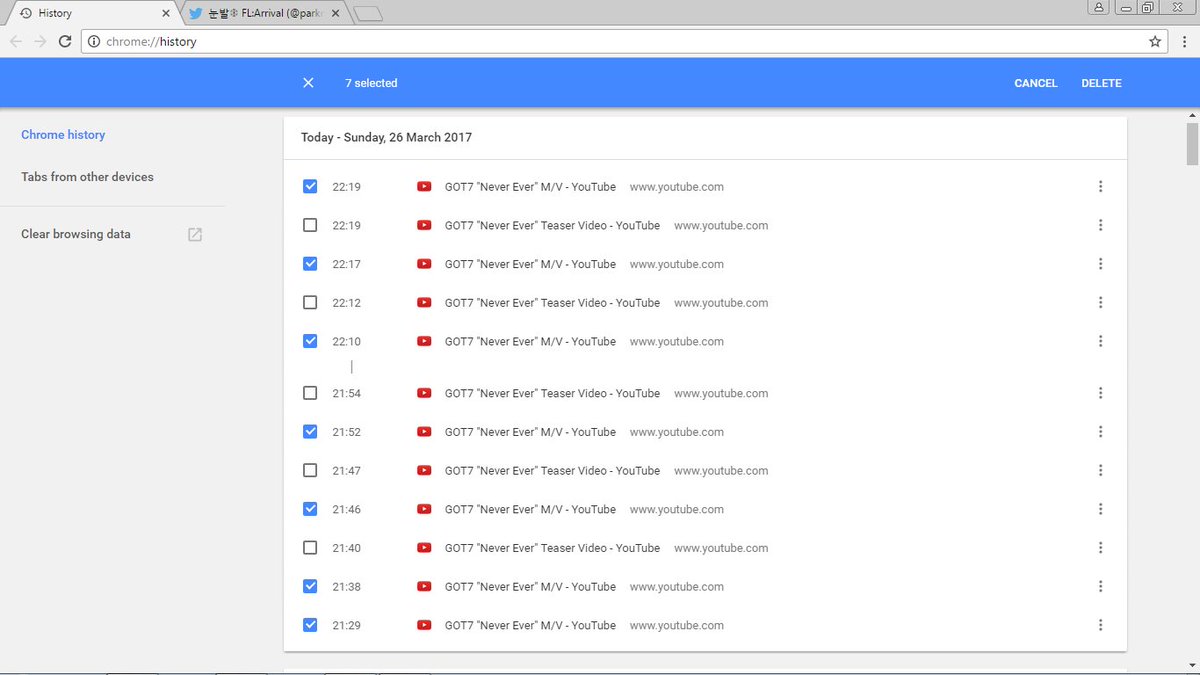Click the YouTube favicon on the 21:54 entry
Image resolution: width=1200 pixels, height=675 pixels.
pyautogui.click(x=424, y=393)
